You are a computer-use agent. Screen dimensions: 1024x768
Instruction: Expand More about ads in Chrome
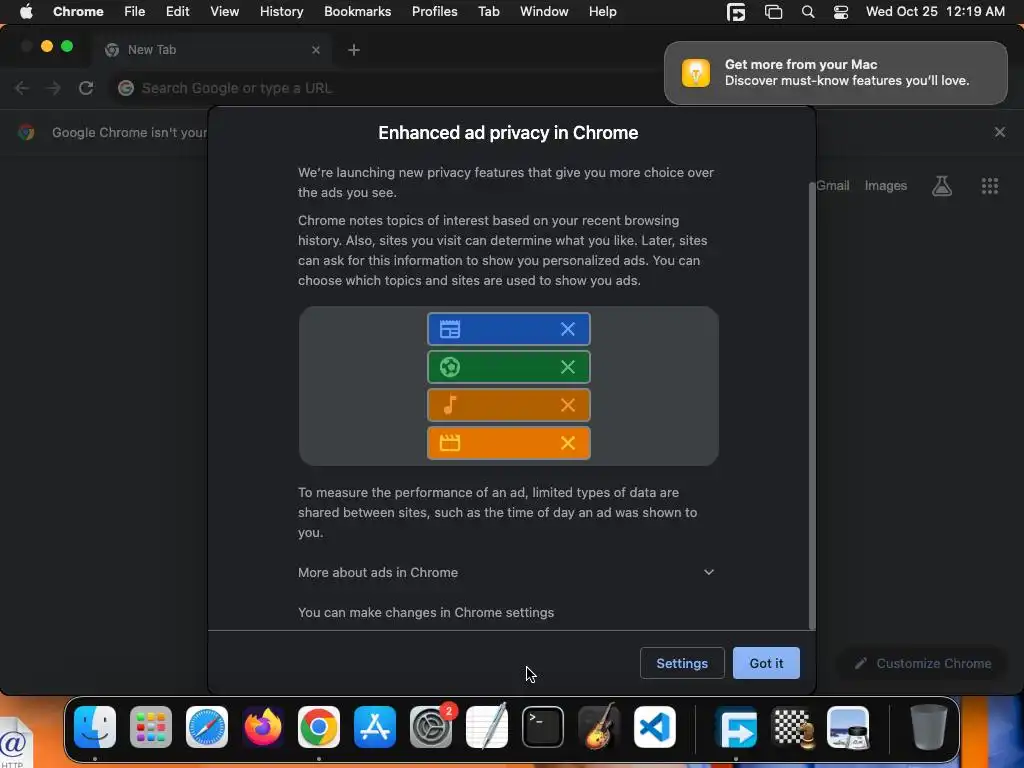click(506, 572)
